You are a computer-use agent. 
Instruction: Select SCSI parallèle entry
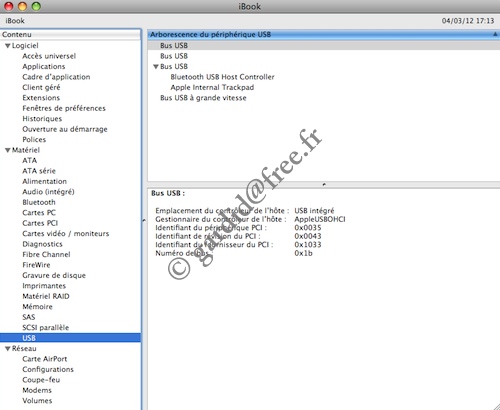point(45,328)
